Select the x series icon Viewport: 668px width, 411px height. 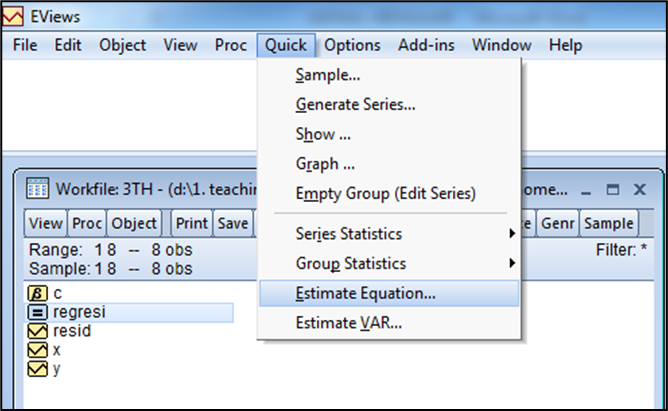tap(37, 350)
